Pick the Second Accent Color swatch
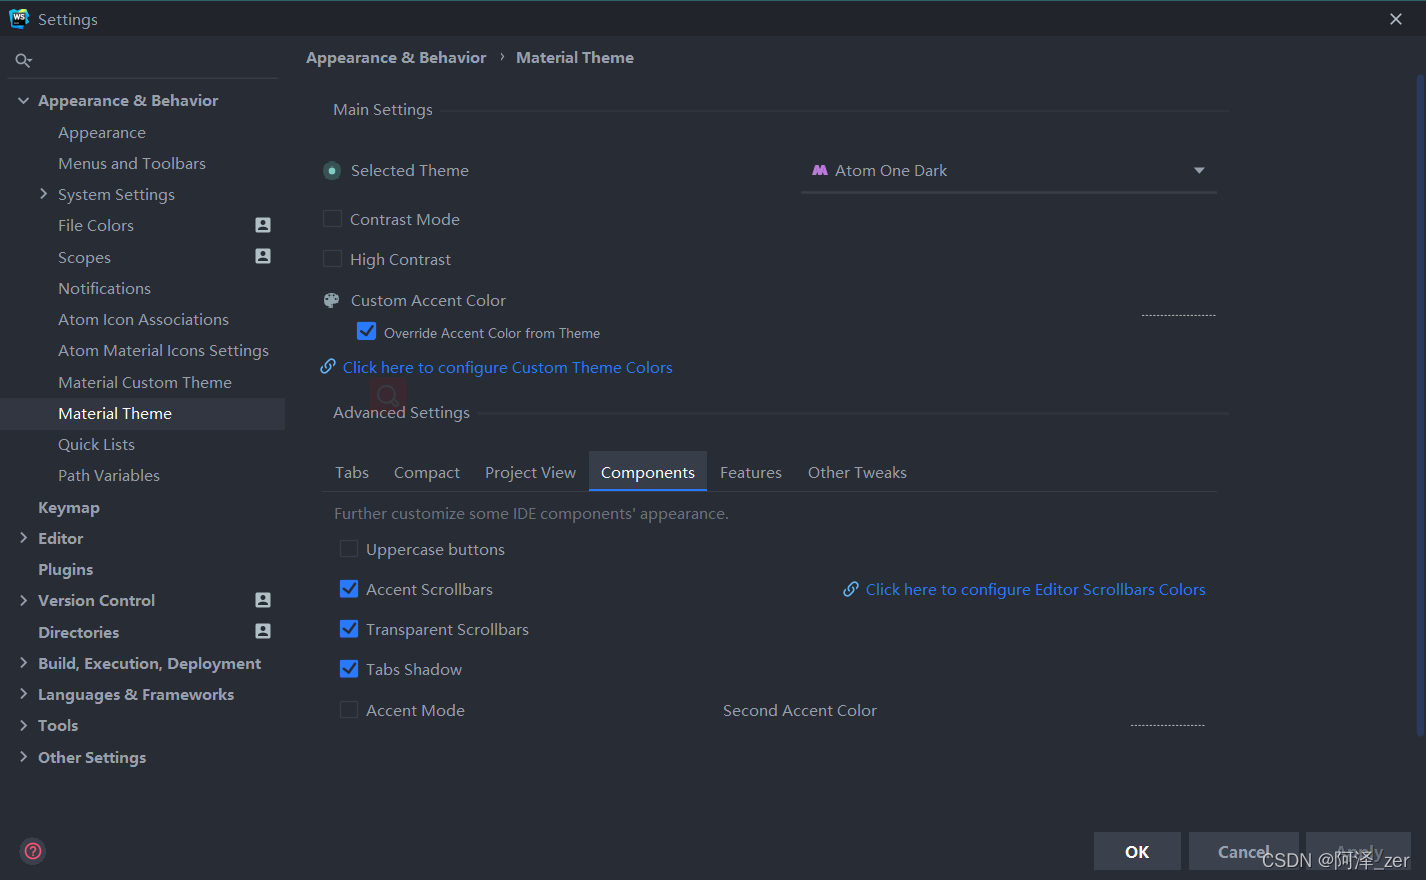Viewport: 1426px width, 880px height. point(1167,712)
